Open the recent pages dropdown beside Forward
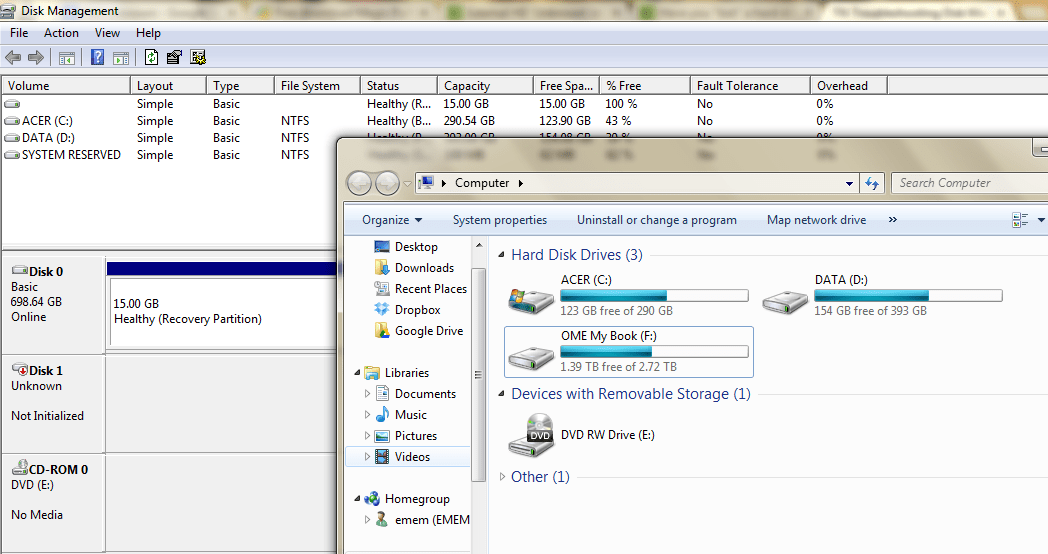The width and height of the screenshot is (1048, 554). pos(407,184)
